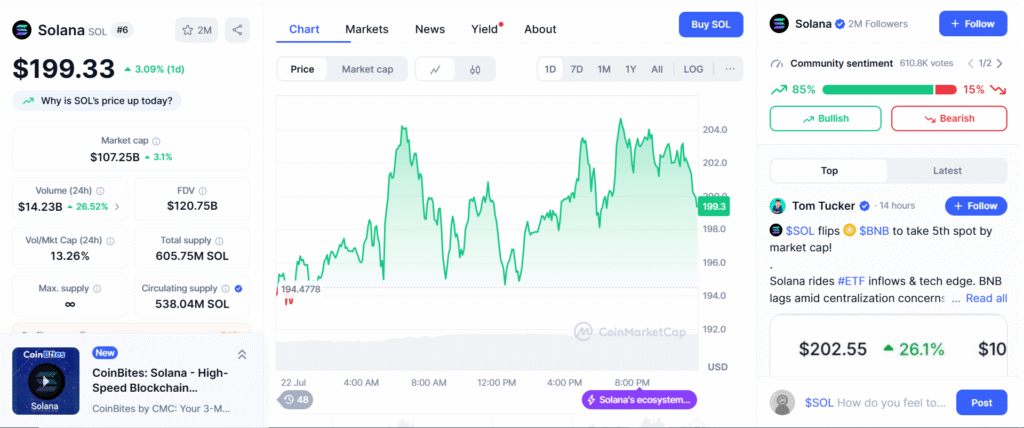Click user avatar beside post input
Screen dimensions: 1024x428
782,403
